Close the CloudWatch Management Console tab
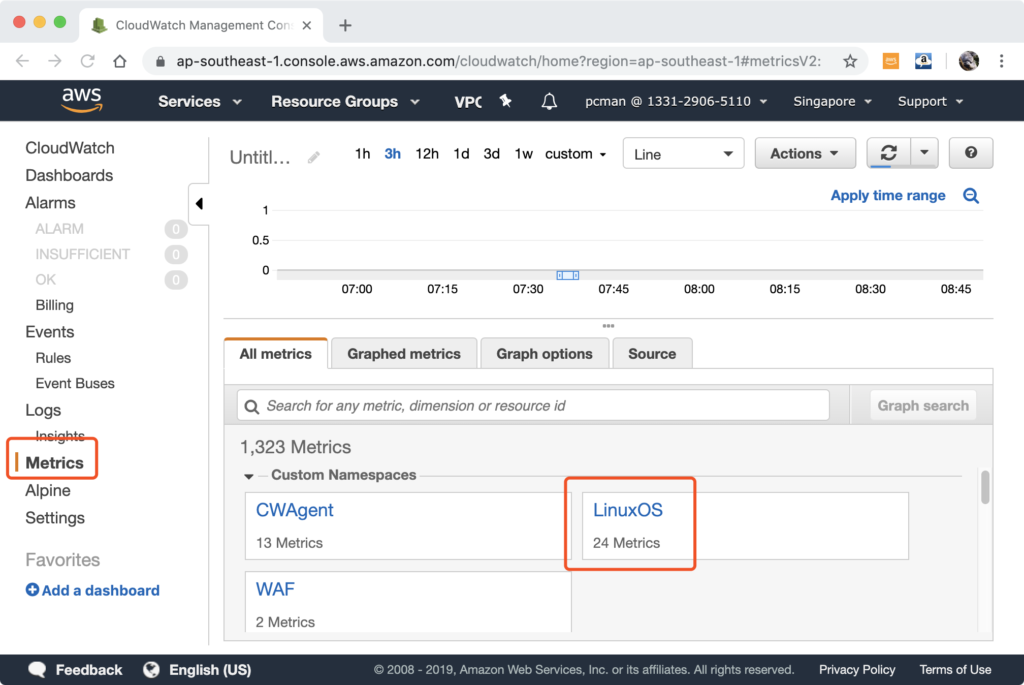This screenshot has width=1024, height=685. [x=307, y=25]
